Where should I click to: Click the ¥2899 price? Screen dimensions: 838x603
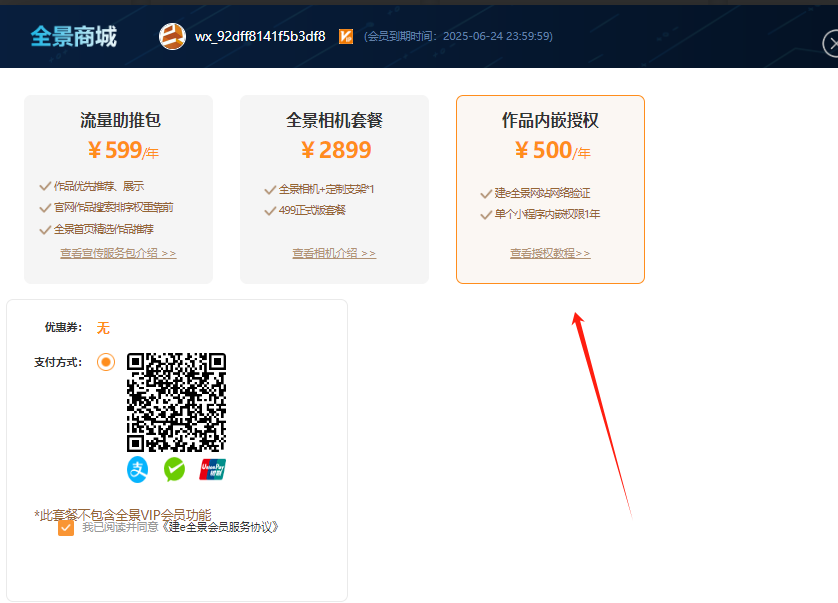click(336, 150)
